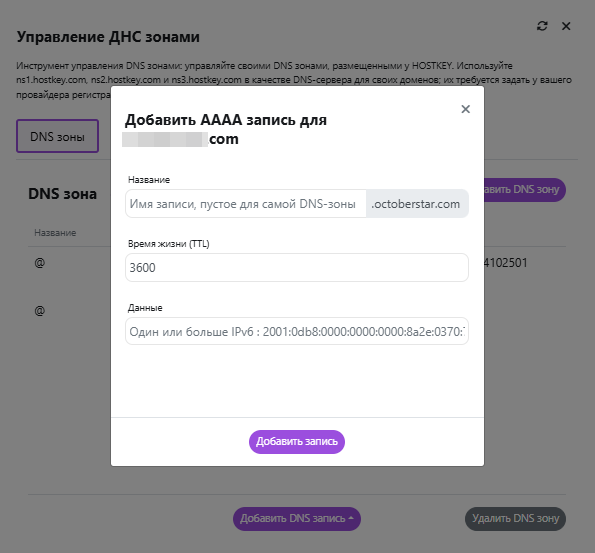Click the caret arrow on Добавить DNS запись
Viewport: 595px width, 553px height.
pos(351,518)
